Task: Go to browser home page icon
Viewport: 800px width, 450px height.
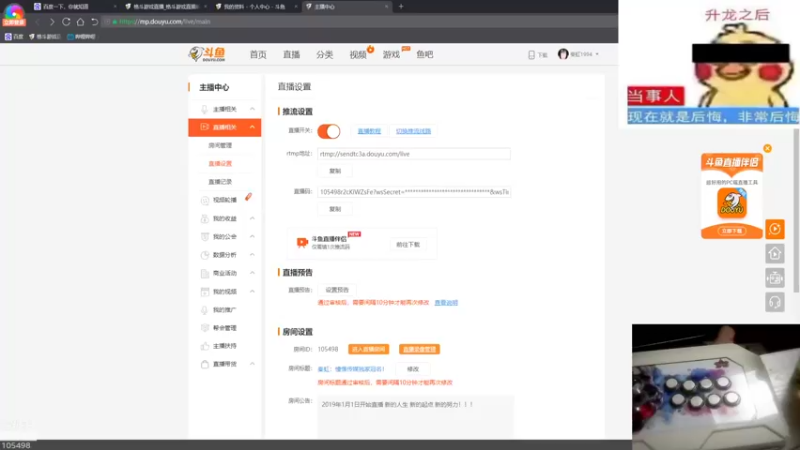Action: coord(80,21)
